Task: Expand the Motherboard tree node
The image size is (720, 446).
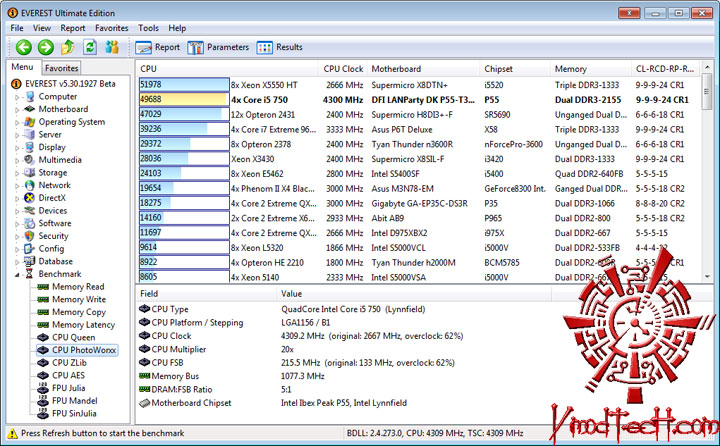Action: click(17, 109)
